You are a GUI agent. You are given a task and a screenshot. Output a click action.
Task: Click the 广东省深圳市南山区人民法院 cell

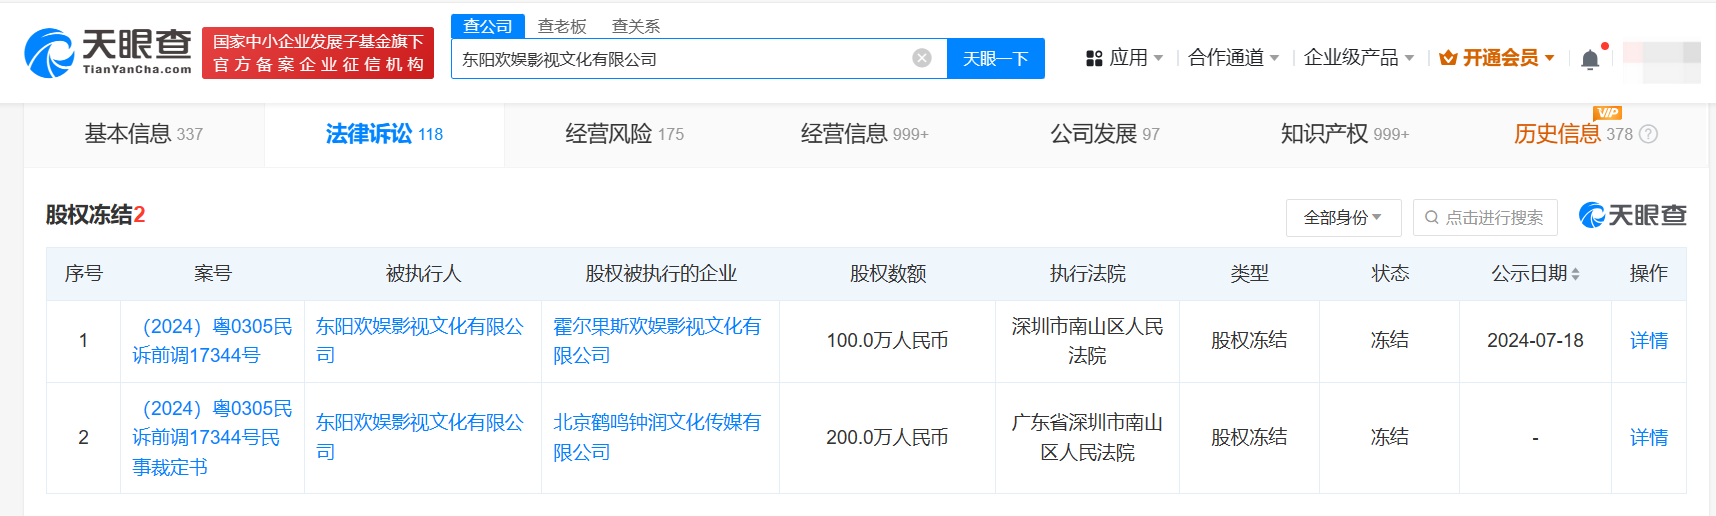[1087, 437]
